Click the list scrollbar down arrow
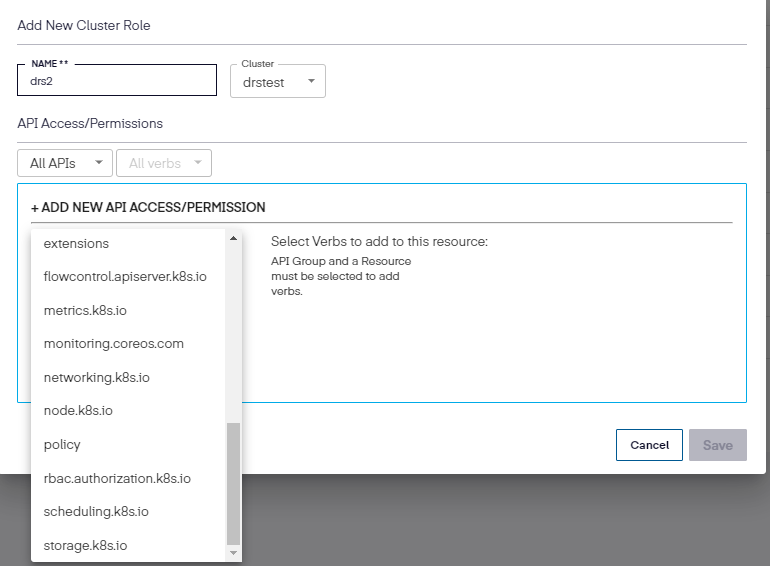 click(234, 552)
